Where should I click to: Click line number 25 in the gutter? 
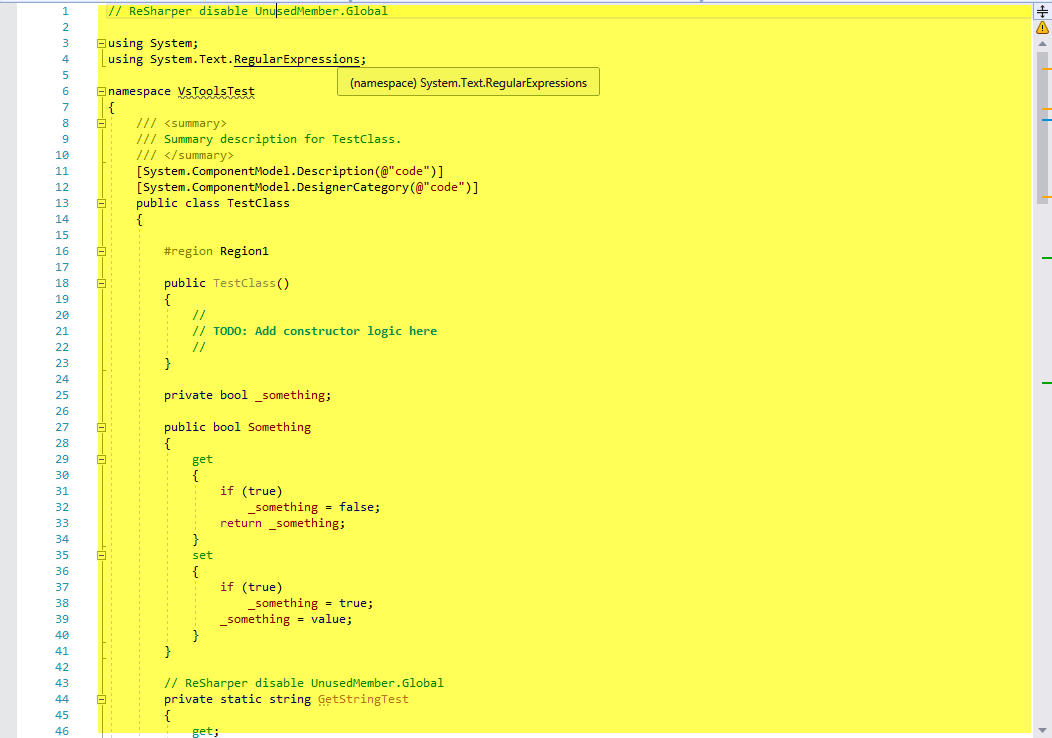point(62,395)
